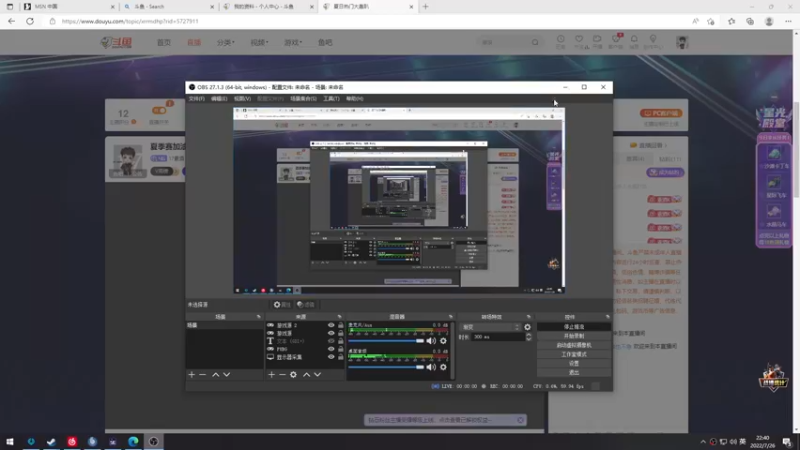
Task: Open the 桌面音频 audio settings gear
Action: coord(443,367)
